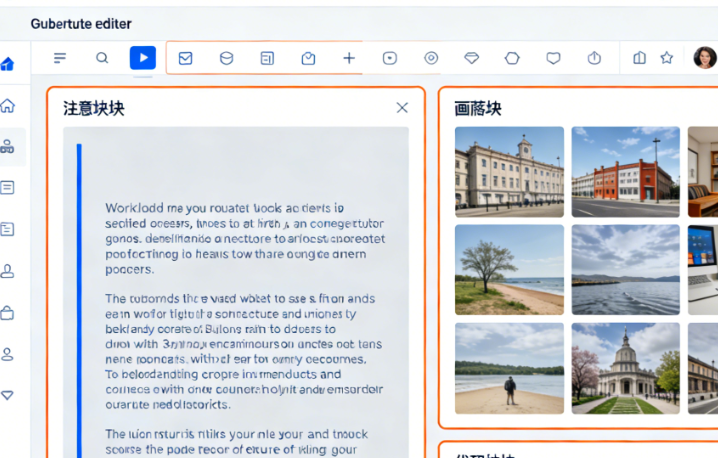Click the 注意块块 heading
Screen dimensions: 718x458
click(94, 109)
